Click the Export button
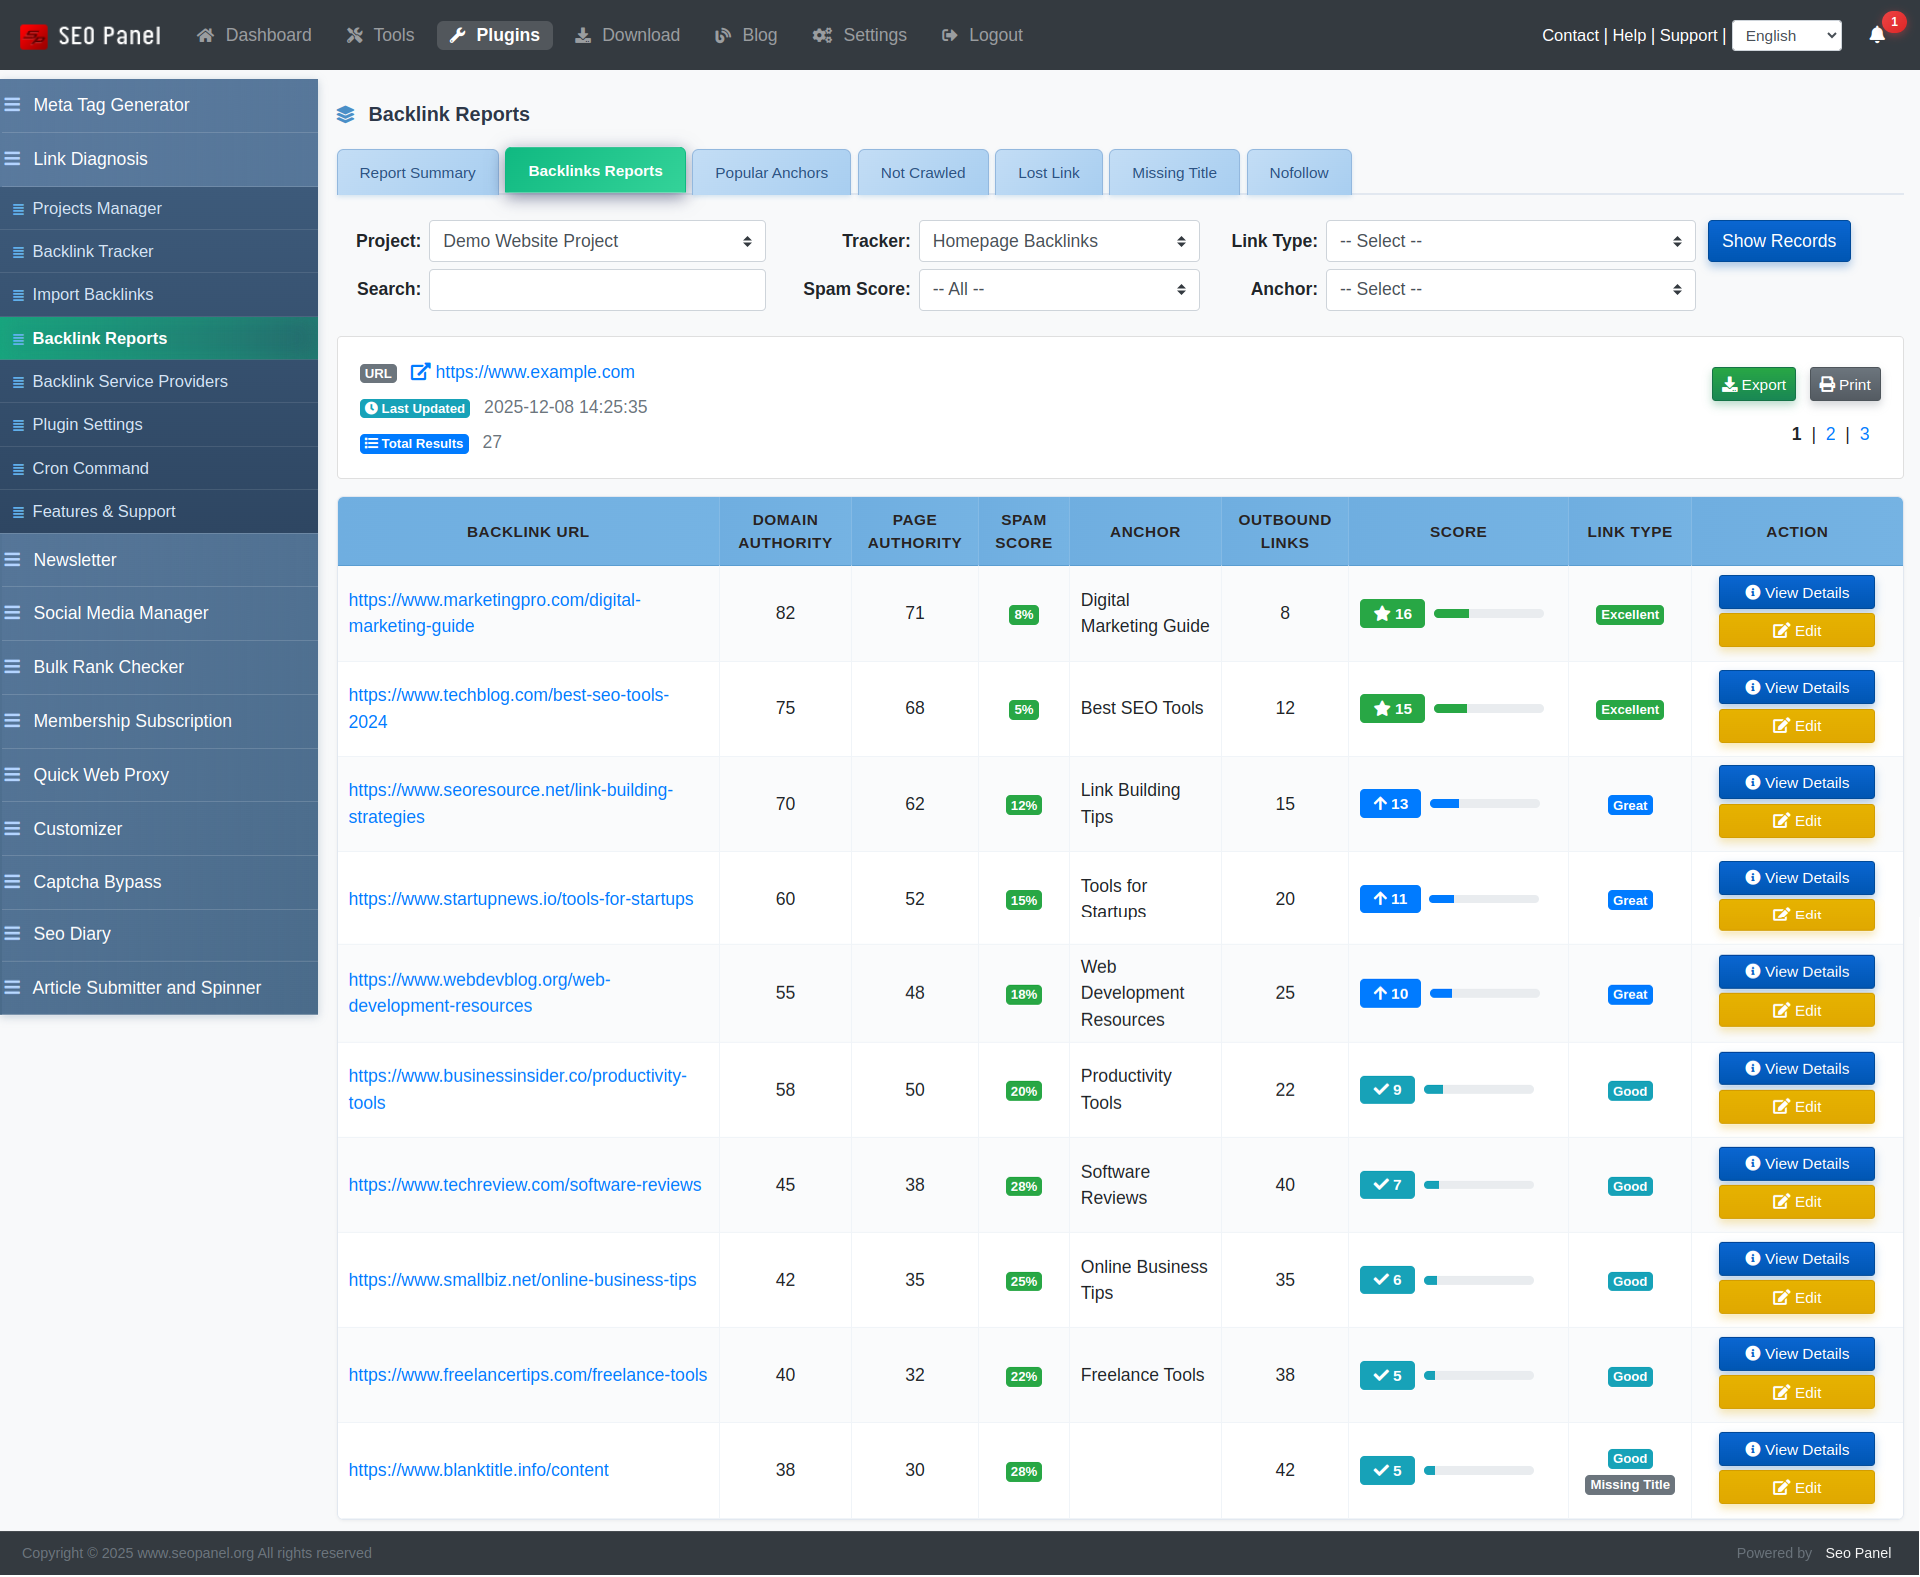Screen dimensions: 1920x1577 [x=1753, y=384]
